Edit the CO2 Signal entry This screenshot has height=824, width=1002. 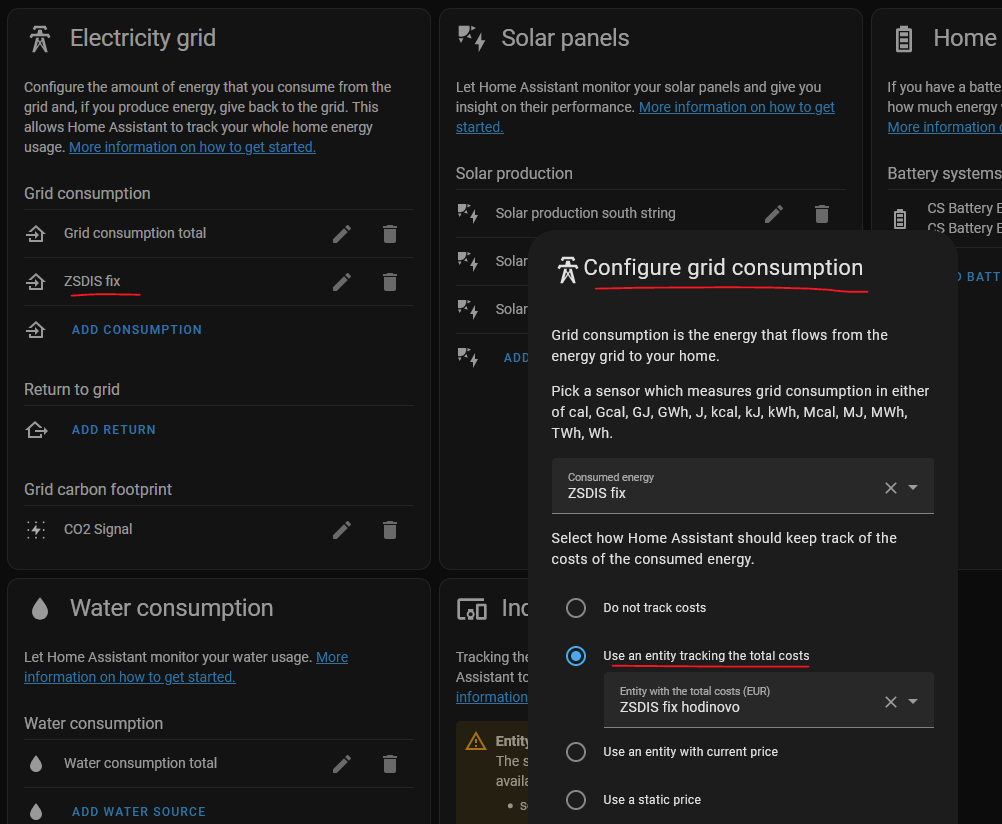click(x=342, y=530)
